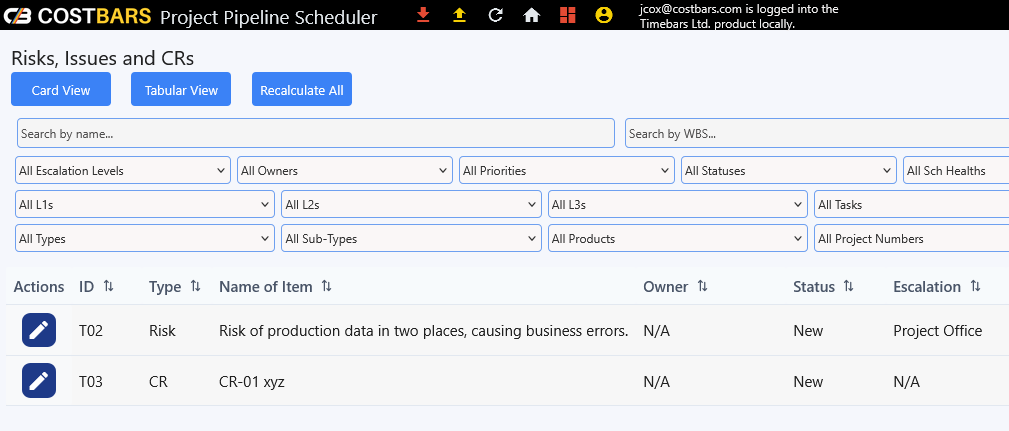Open the All Owners filter dropdown
Image resolution: width=1009 pixels, height=431 pixels.
pos(344,171)
